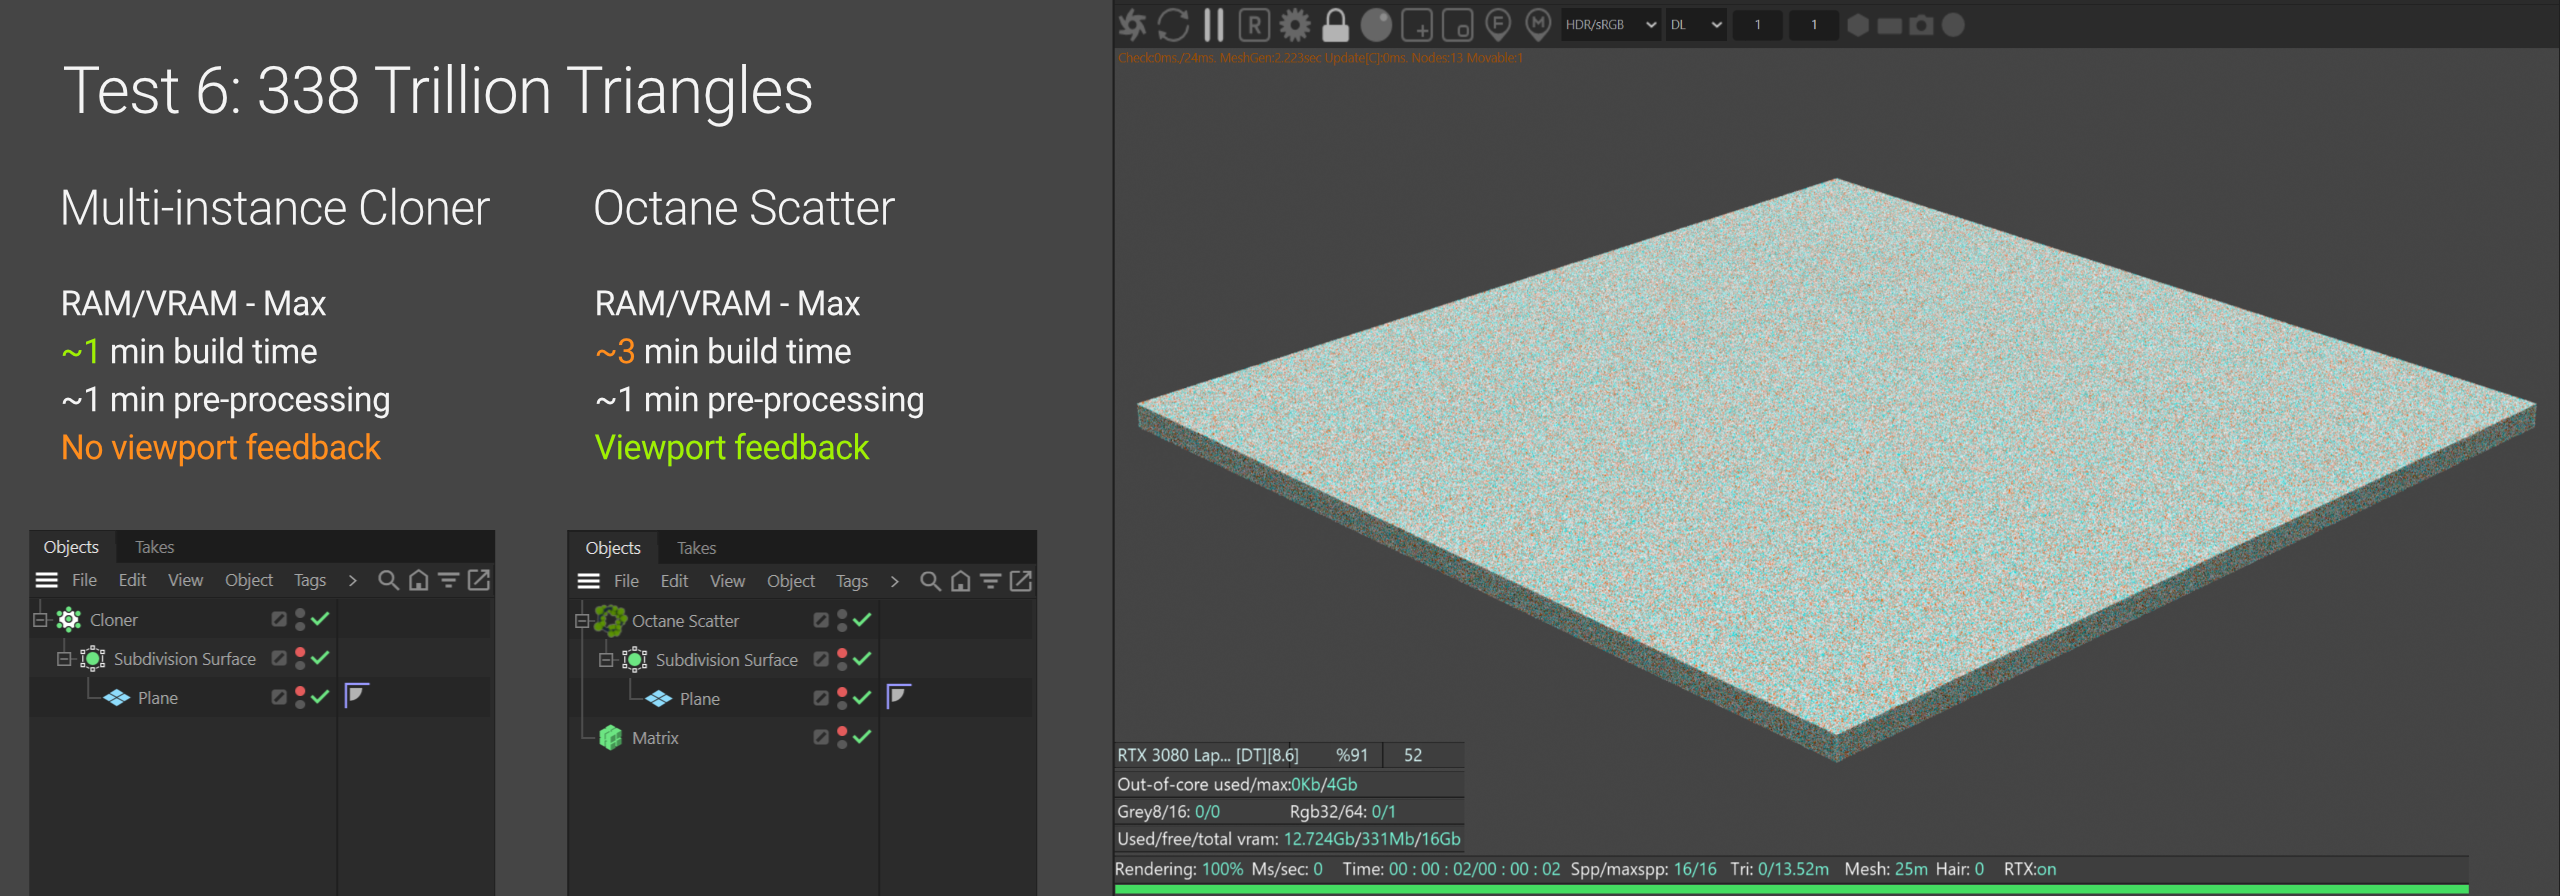
Task: Click the render region R icon
Action: point(1254,25)
